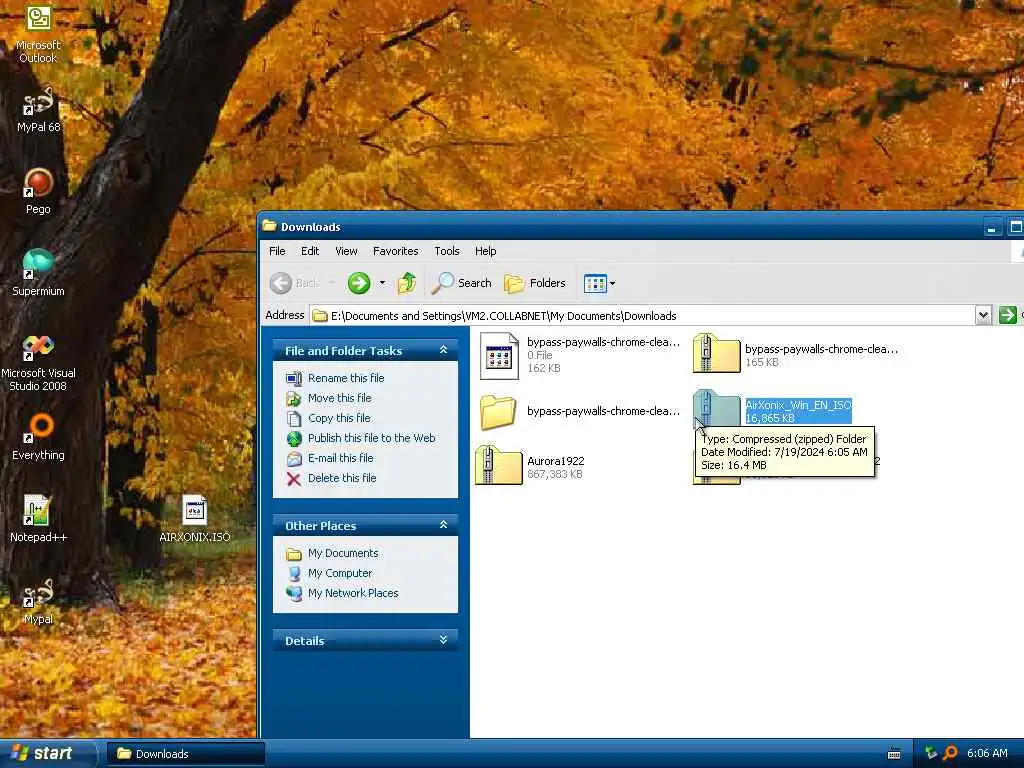Click the green Go button
This screenshot has height=768, width=1024.
point(1008,315)
